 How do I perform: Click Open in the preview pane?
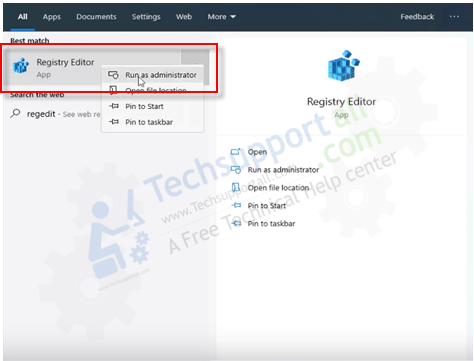click(257, 152)
